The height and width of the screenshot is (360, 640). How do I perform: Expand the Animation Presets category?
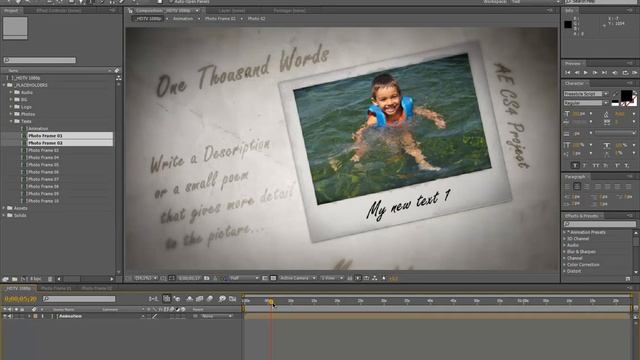click(x=565, y=232)
